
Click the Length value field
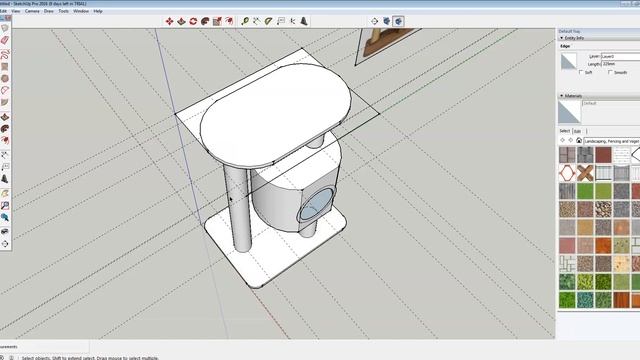[620, 64]
